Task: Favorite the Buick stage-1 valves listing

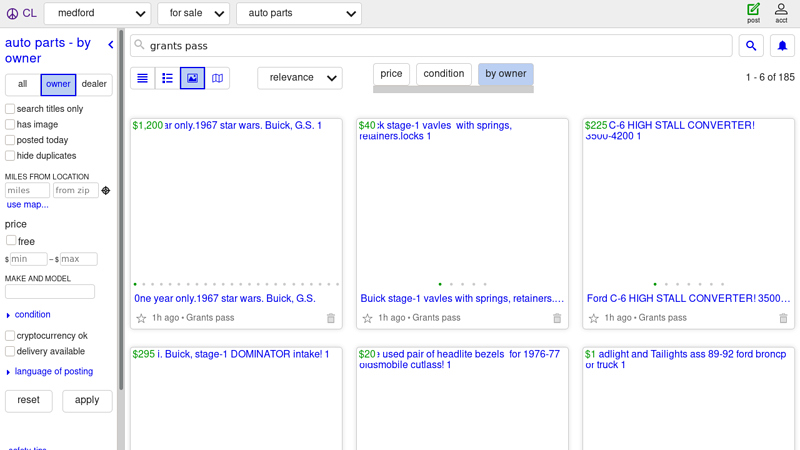Action: [367, 318]
